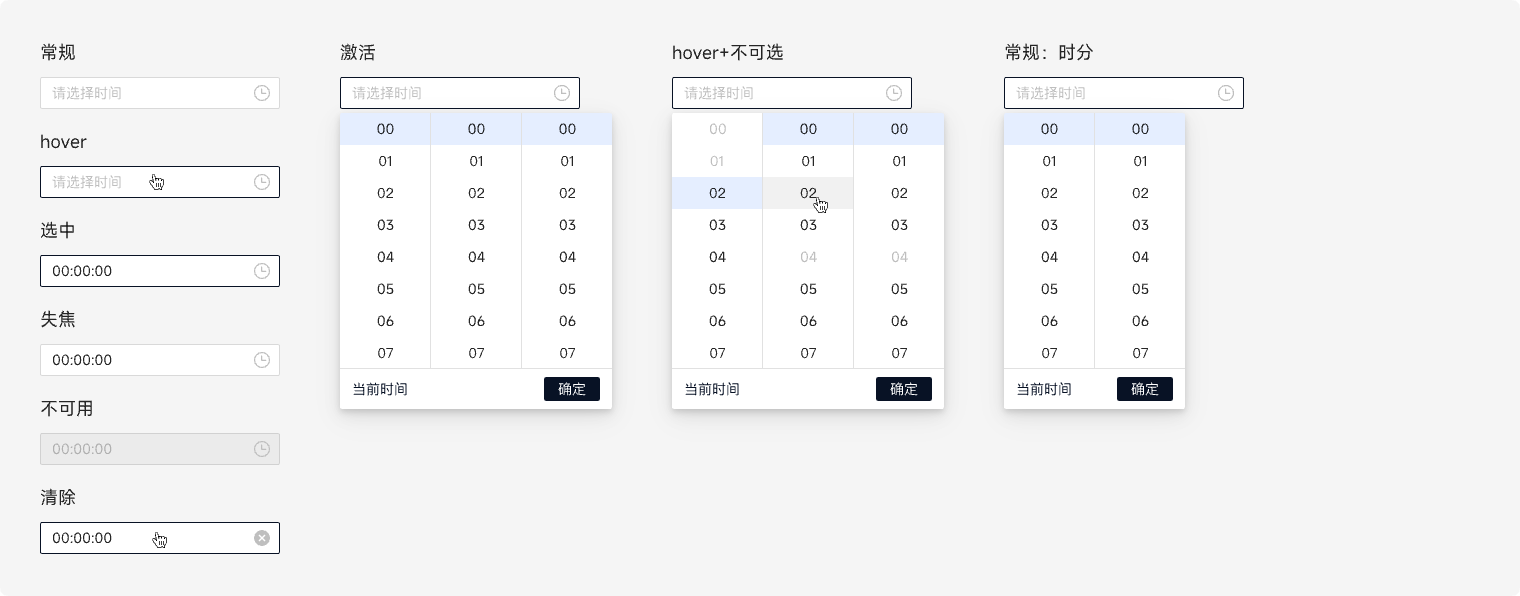The height and width of the screenshot is (596, 1520).
Task: Click 当前时间 in the 激活 picker panel
Action: tap(380, 389)
